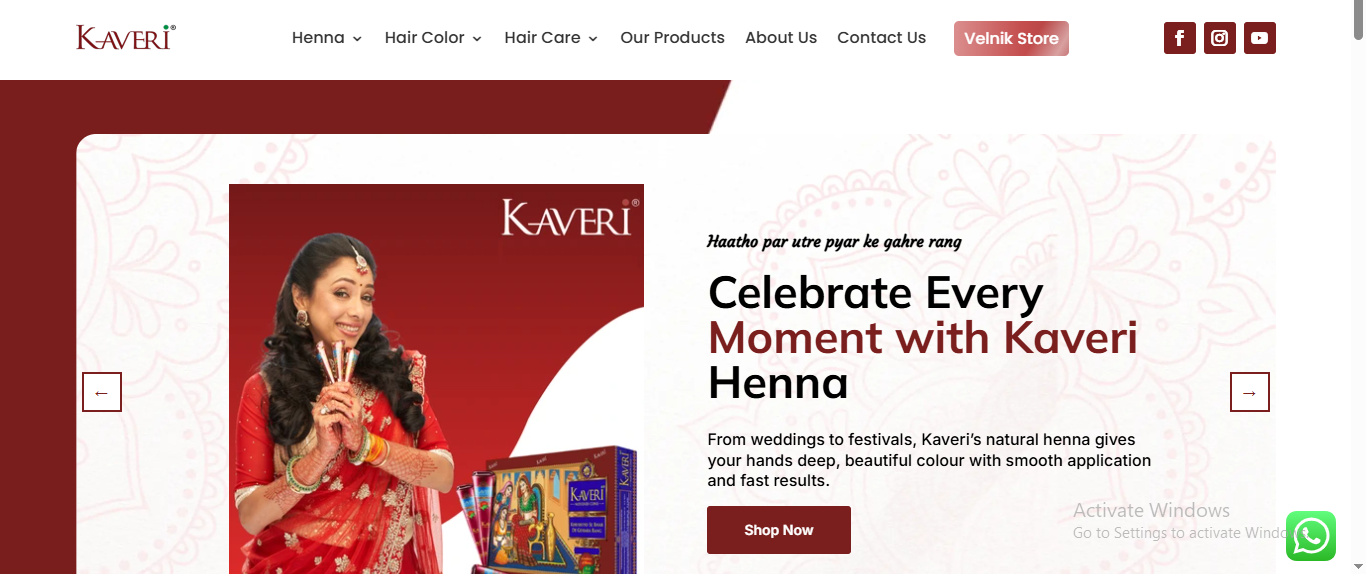This screenshot has width=1366, height=574.
Task: Select the Henna menu label
Action: point(318,38)
